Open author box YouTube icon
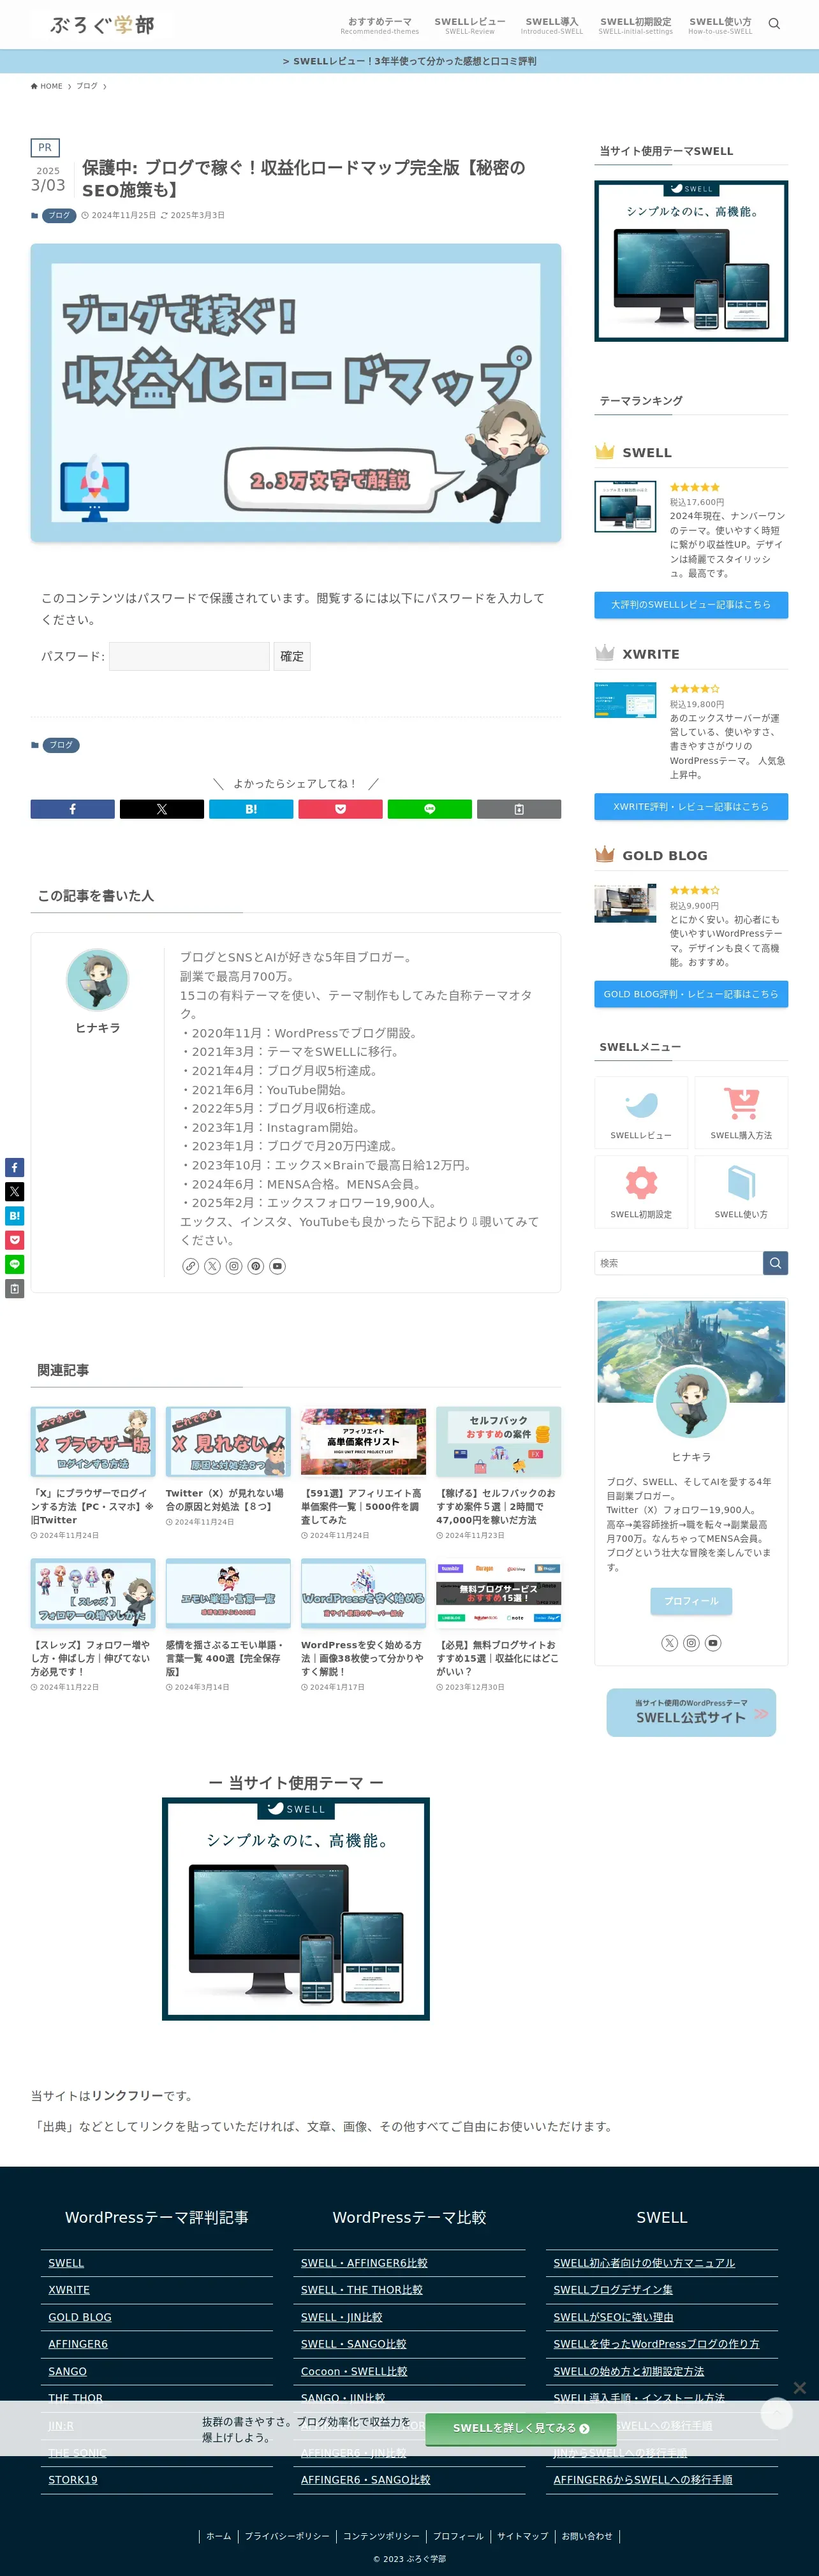 click(x=278, y=1266)
